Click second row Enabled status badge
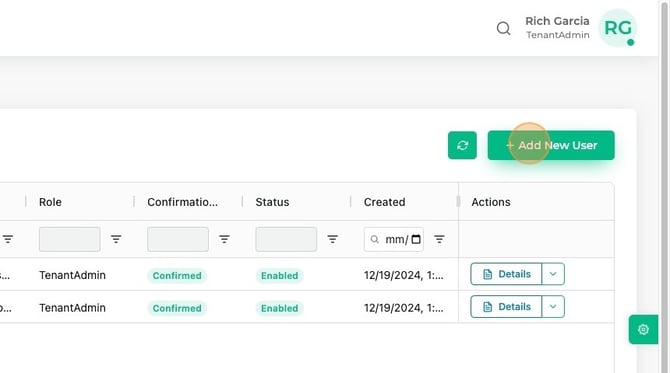 tap(279, 308)
